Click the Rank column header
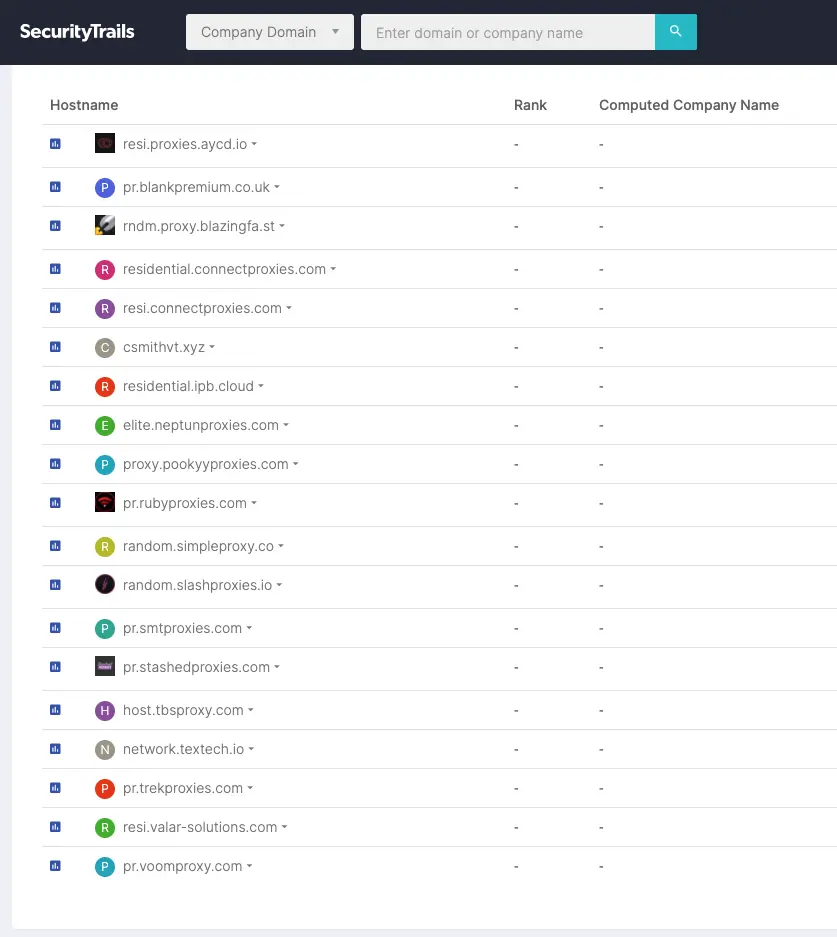The image size is (837, 937). click(530, 105)
